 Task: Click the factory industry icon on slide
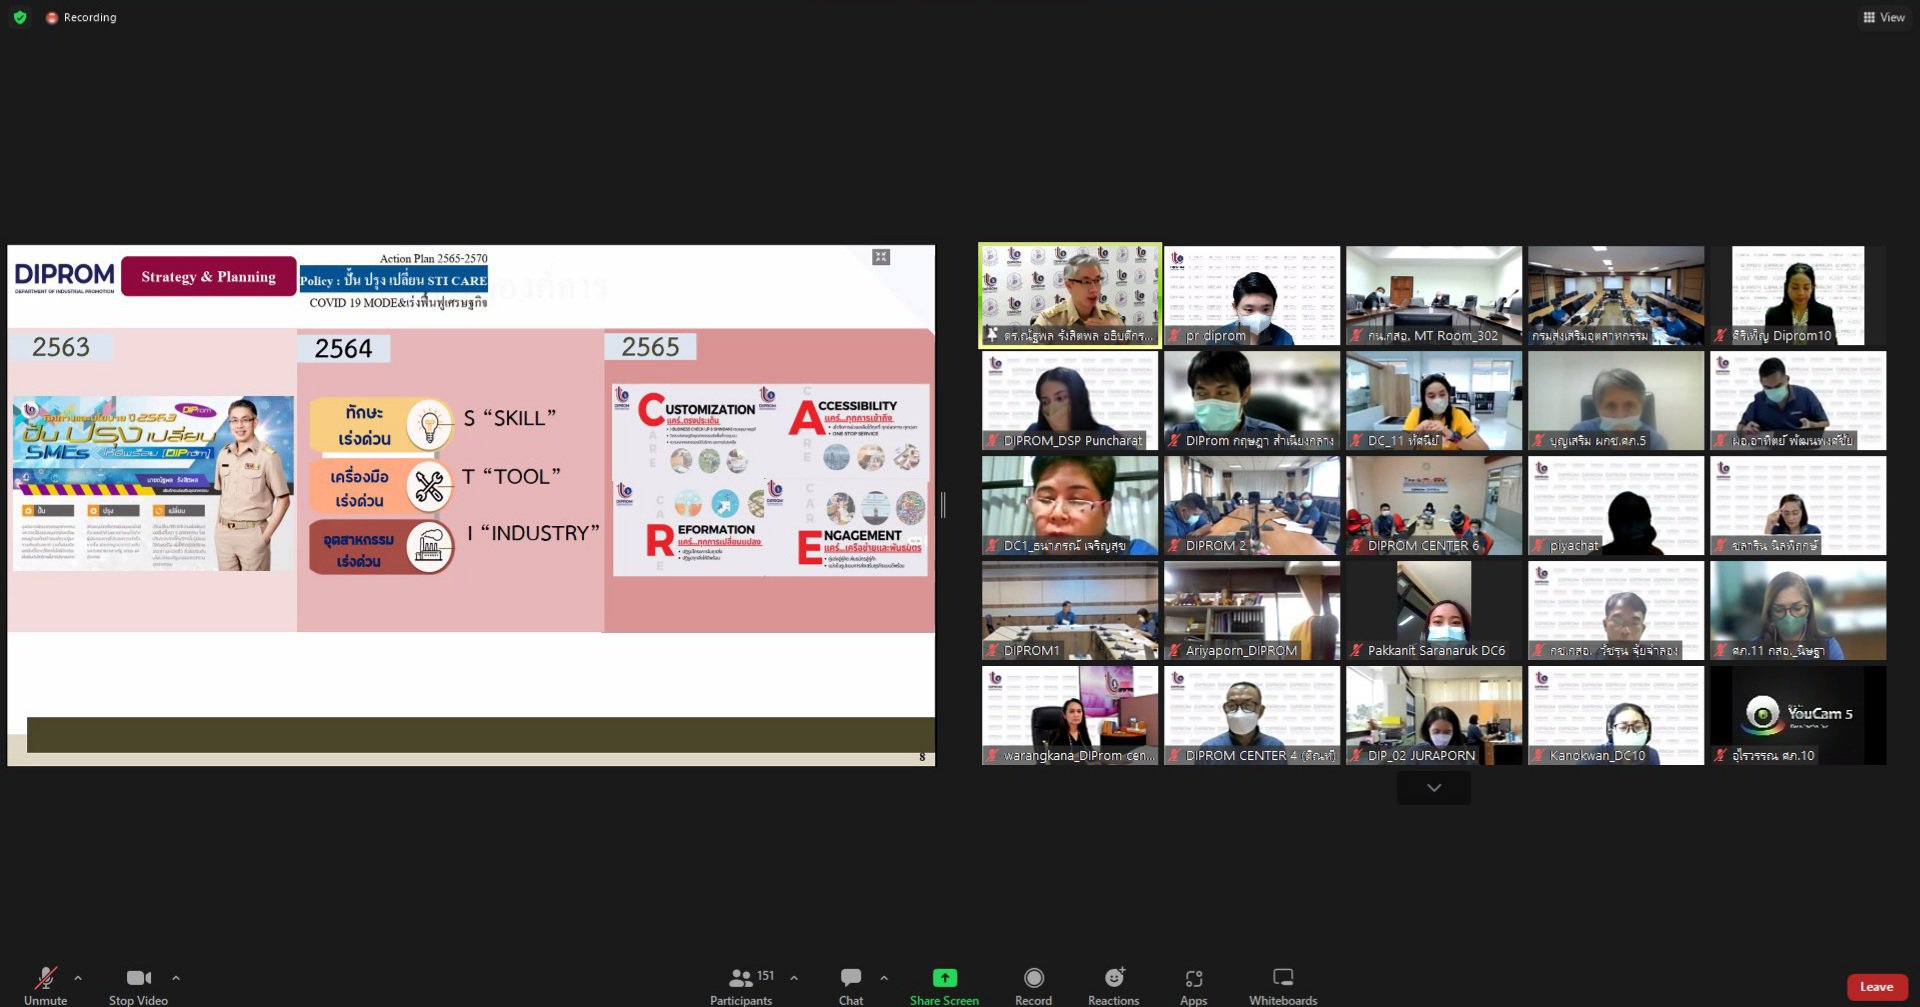pos(430,547)
